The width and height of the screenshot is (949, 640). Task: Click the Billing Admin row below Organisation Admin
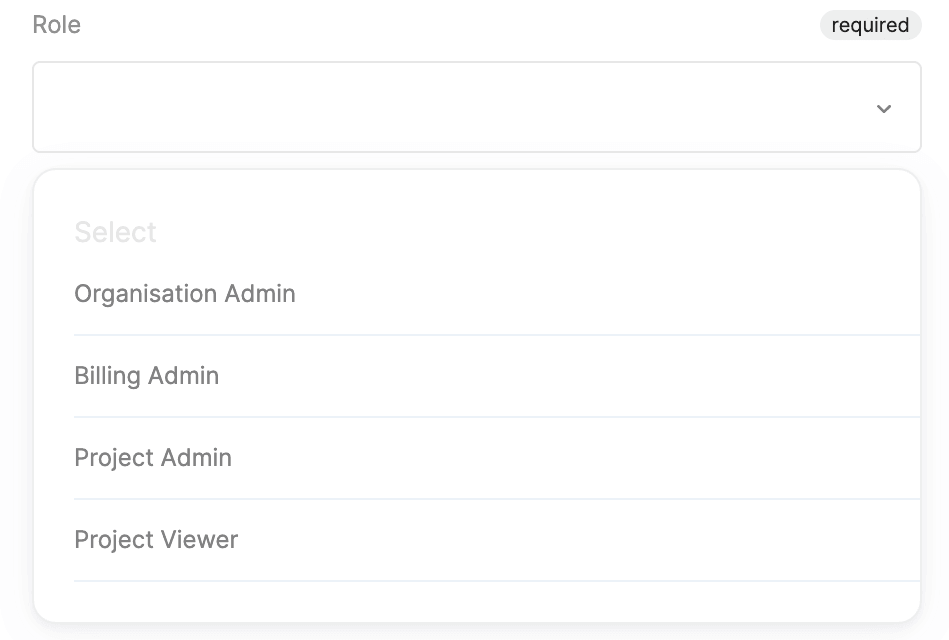147,376
